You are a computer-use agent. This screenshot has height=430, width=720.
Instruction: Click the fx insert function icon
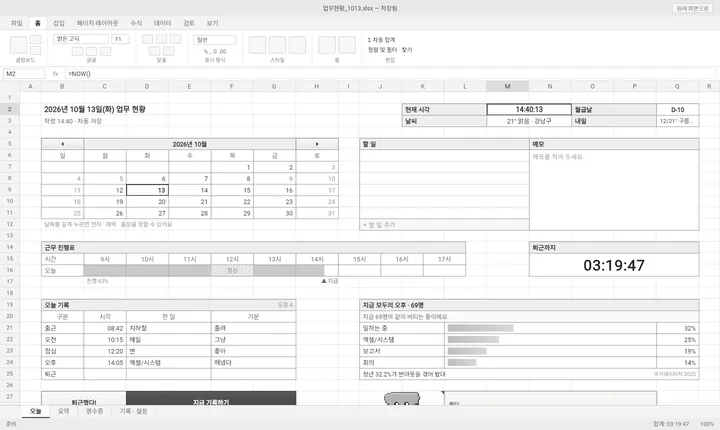55,74
